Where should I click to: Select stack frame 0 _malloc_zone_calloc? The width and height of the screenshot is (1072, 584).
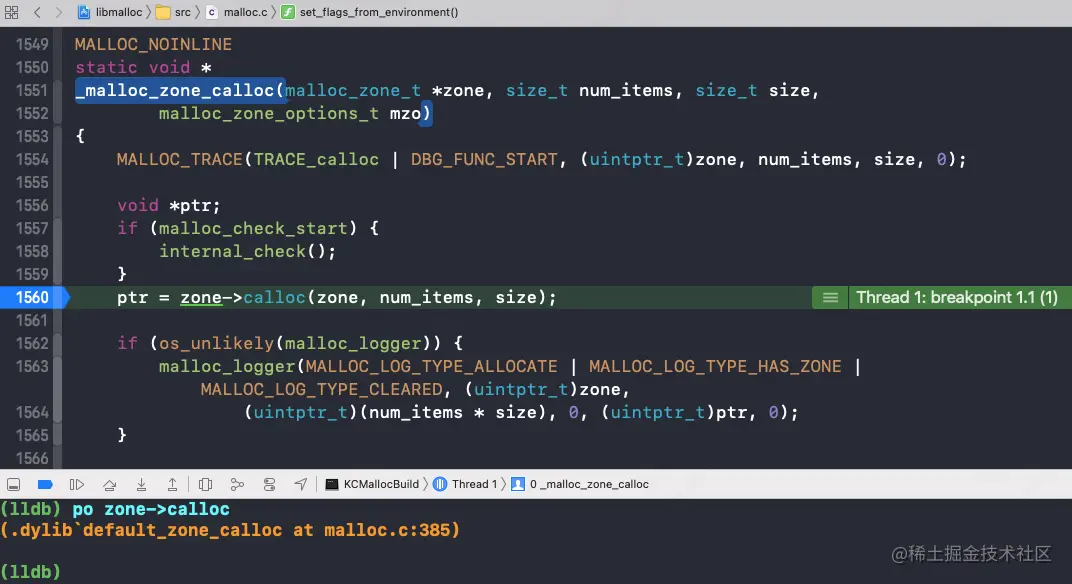580,484
